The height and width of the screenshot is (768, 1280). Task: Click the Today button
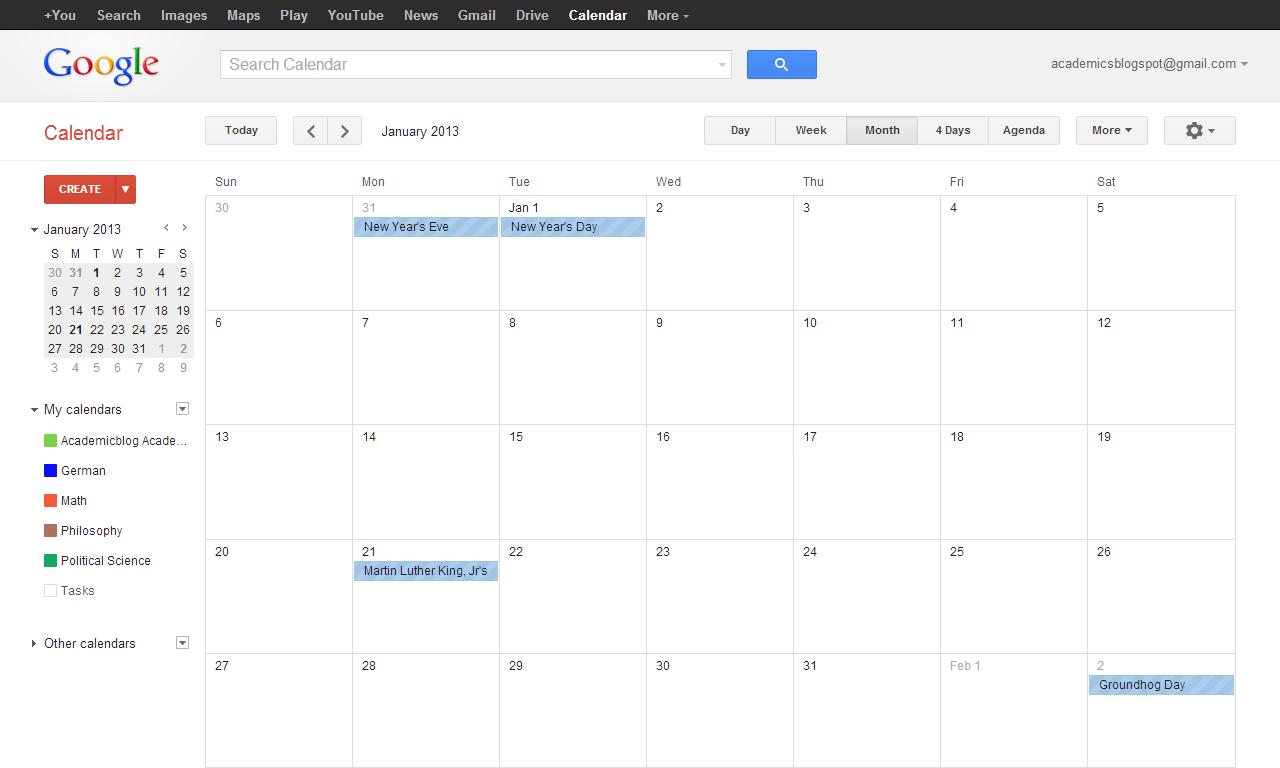pos(241,130)
